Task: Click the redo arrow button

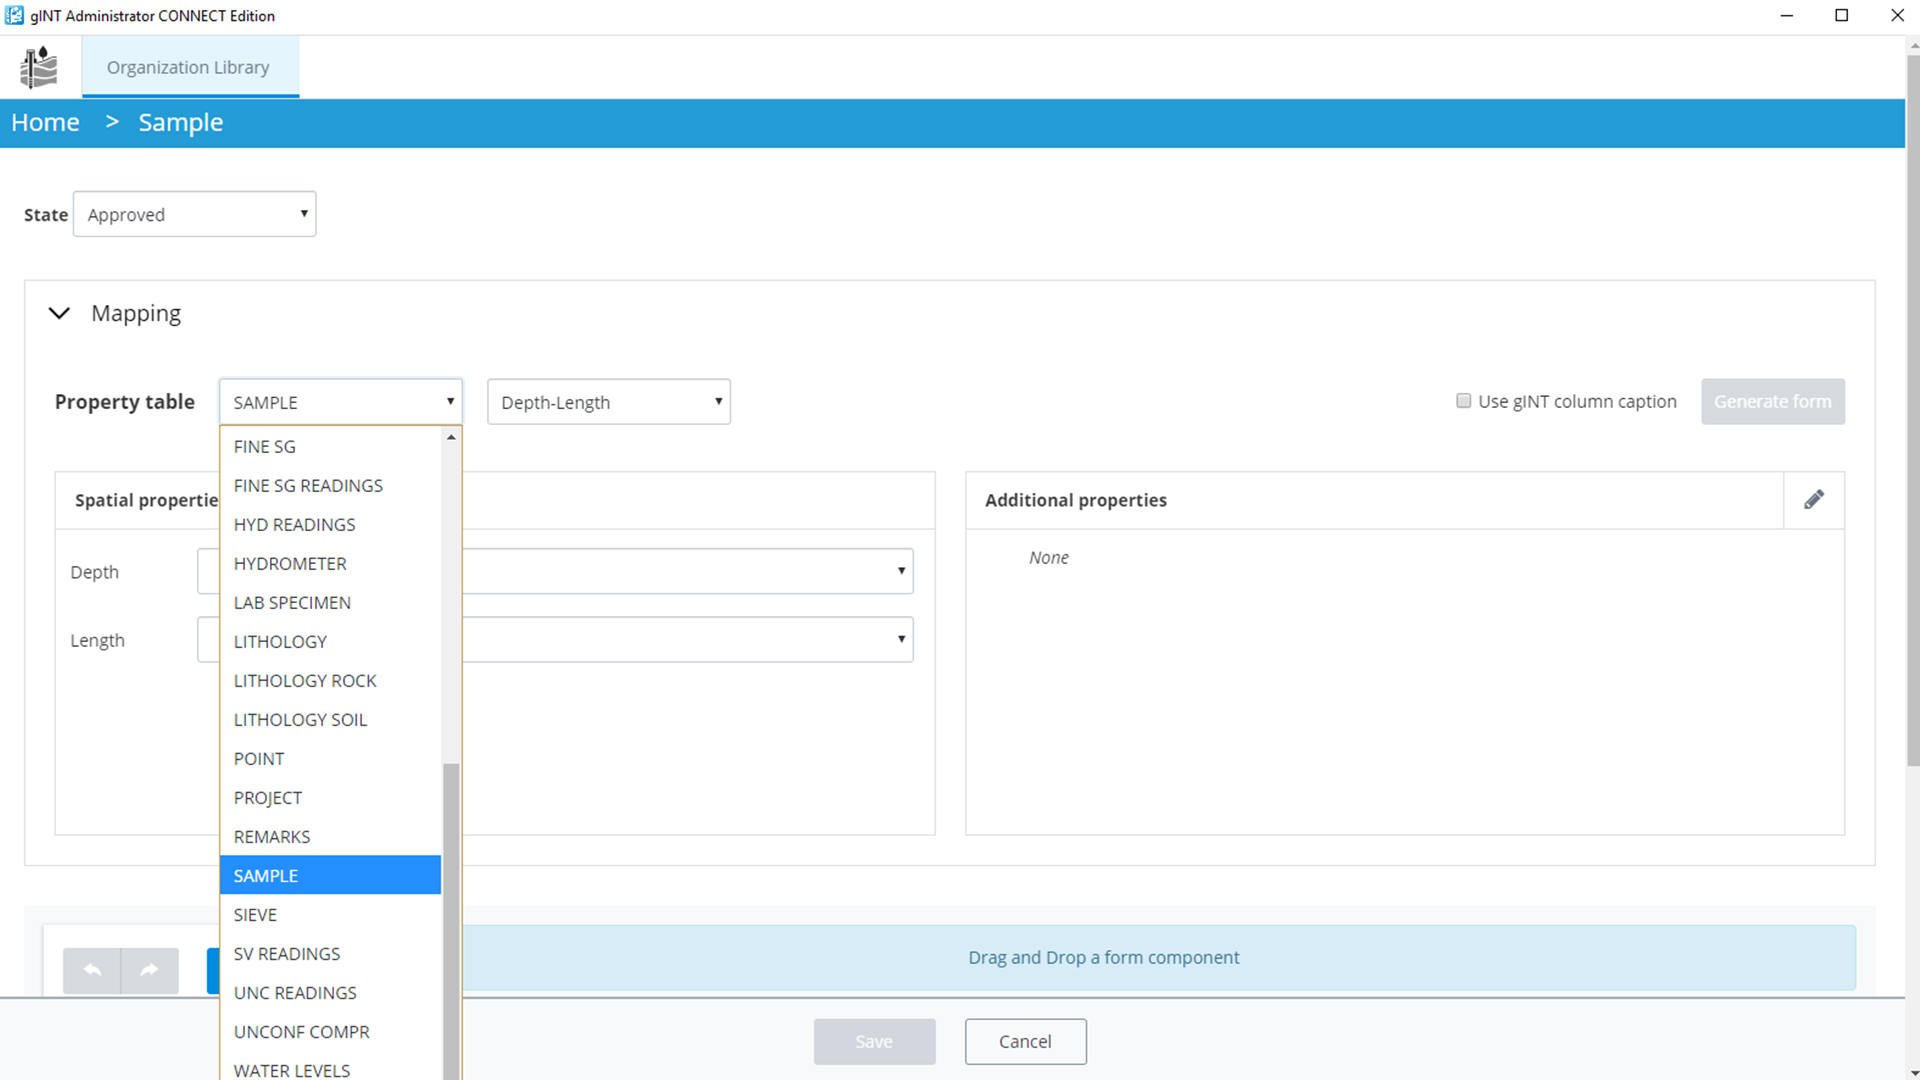Action: point(150,970)
